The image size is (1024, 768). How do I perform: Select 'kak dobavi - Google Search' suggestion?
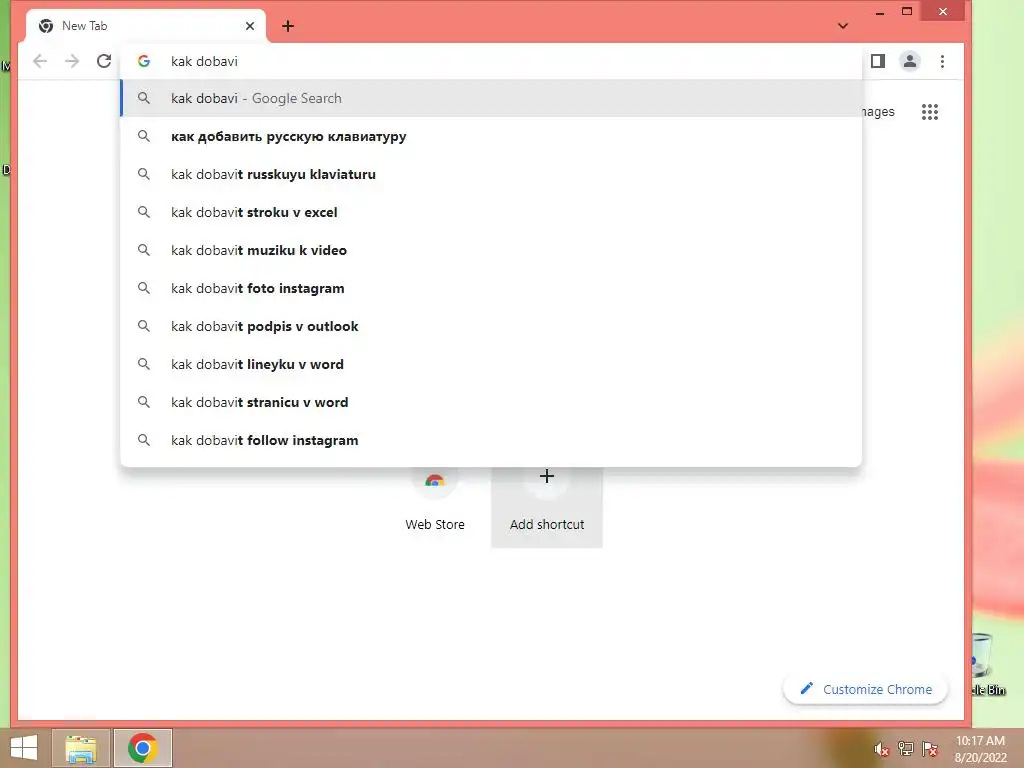click(x=491, y=99)
